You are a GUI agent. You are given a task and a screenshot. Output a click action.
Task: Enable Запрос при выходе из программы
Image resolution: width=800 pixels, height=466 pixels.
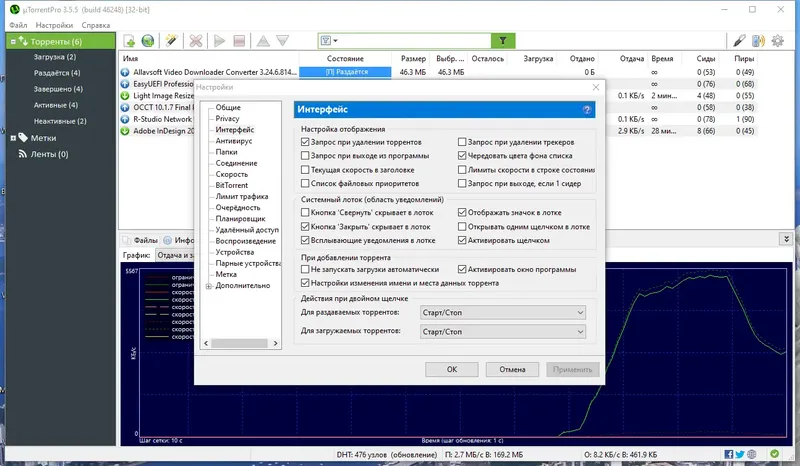305,156
